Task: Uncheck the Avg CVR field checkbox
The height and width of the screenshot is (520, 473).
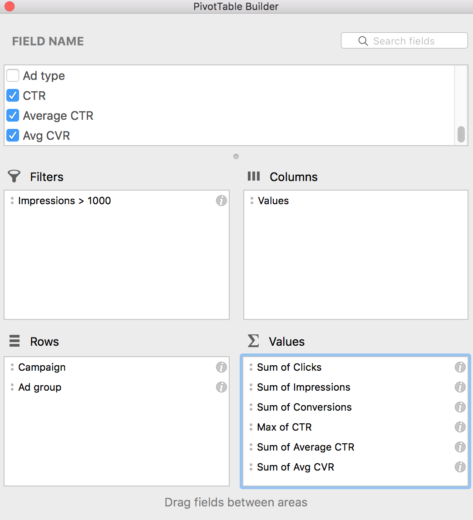Action: (x=13, y=136)
